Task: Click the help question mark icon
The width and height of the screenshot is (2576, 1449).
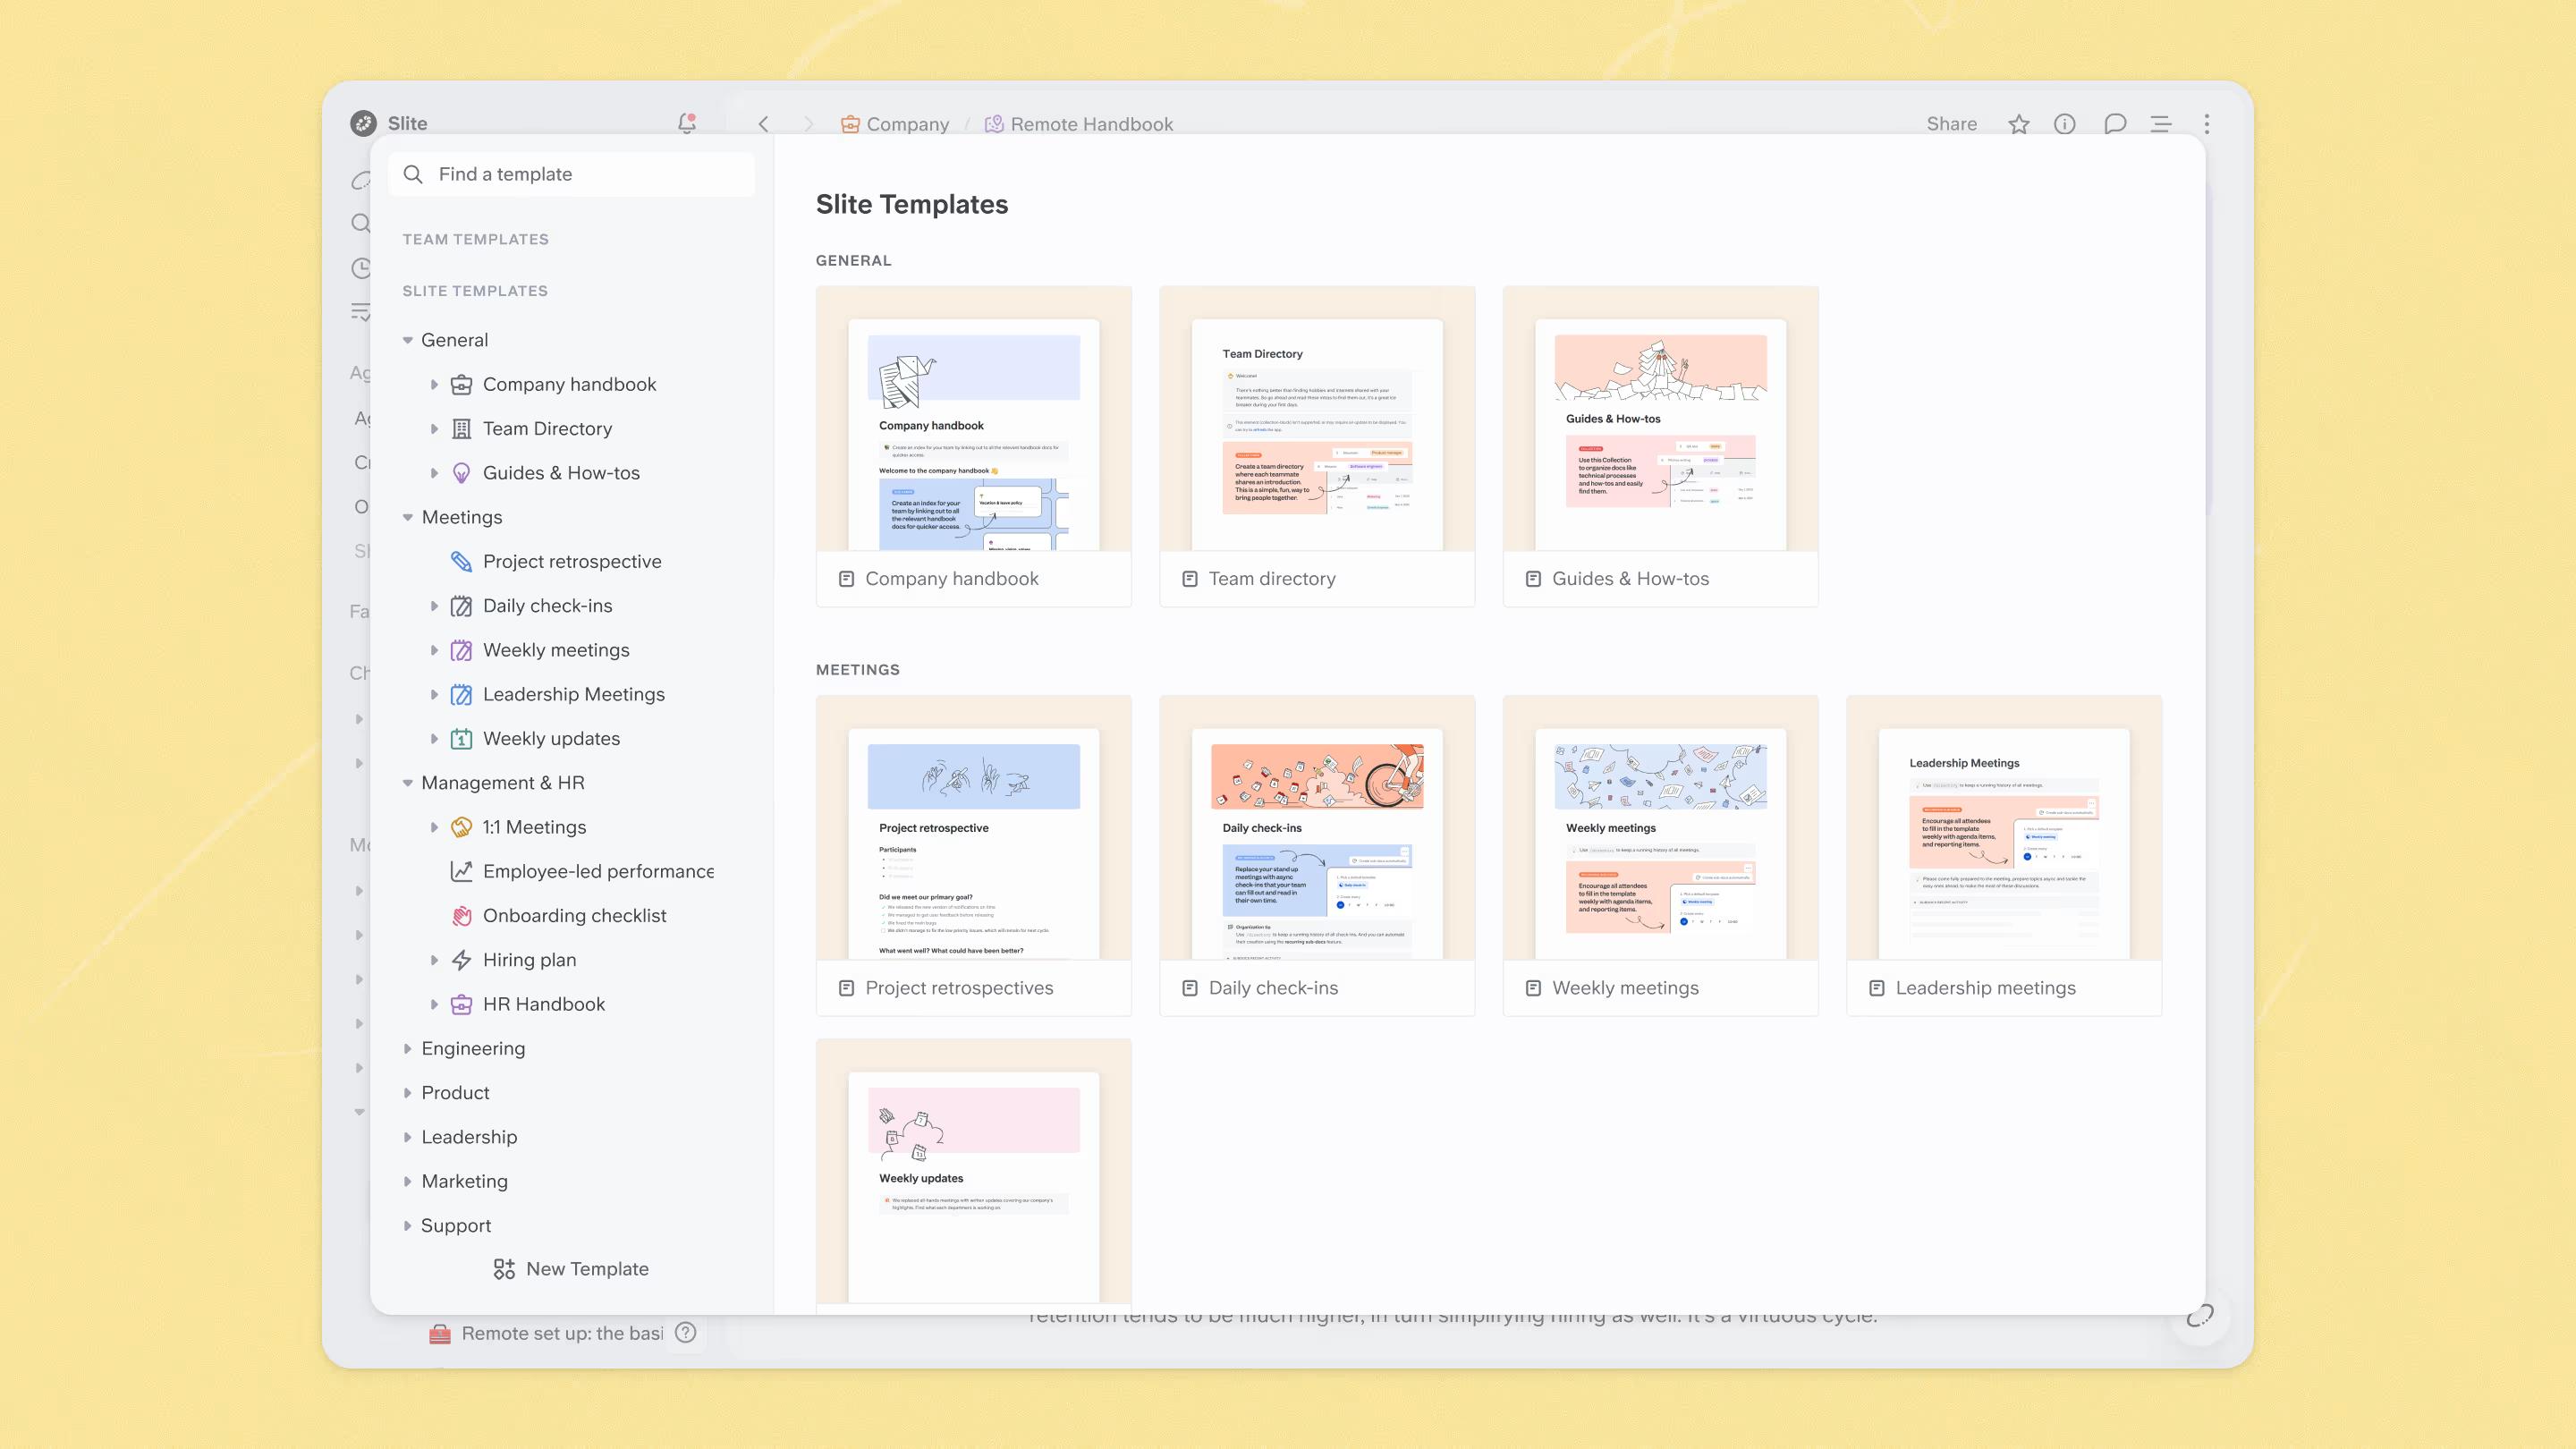Action: (x=685, y=1332)
